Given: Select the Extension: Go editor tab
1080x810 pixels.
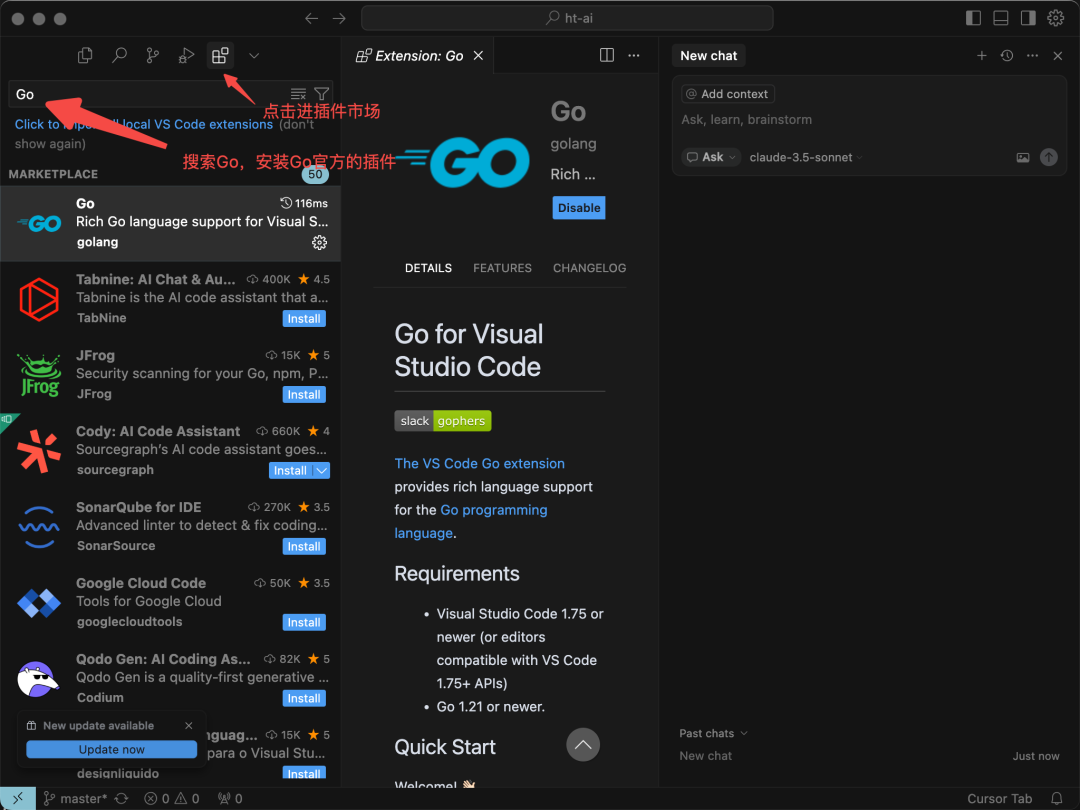Looking at the screenshot, I should click(x=417, y=56).
